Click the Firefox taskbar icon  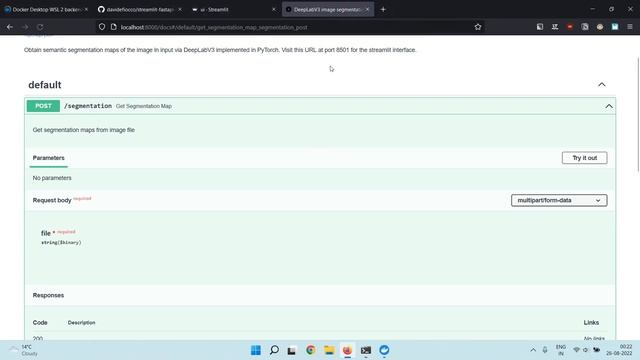tap(347, 350)
